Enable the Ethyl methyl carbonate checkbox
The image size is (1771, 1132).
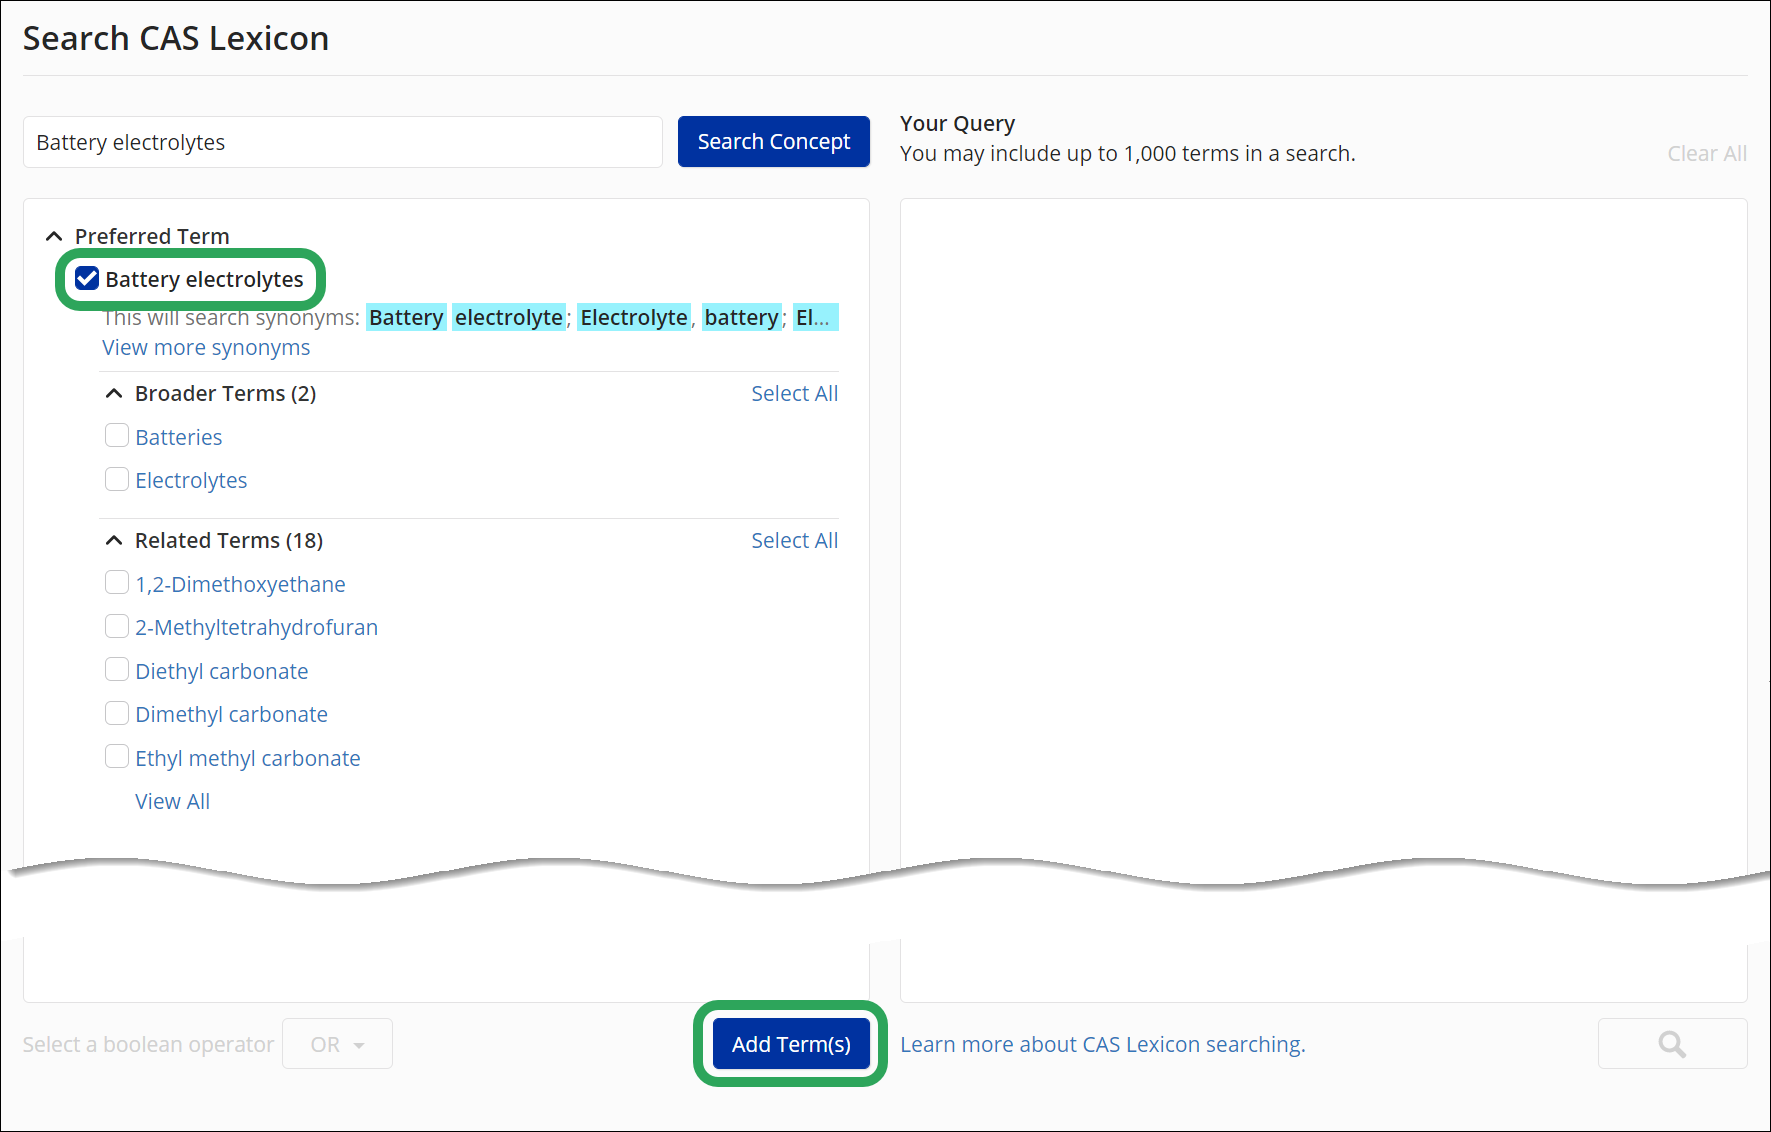(x=117, y=757)
